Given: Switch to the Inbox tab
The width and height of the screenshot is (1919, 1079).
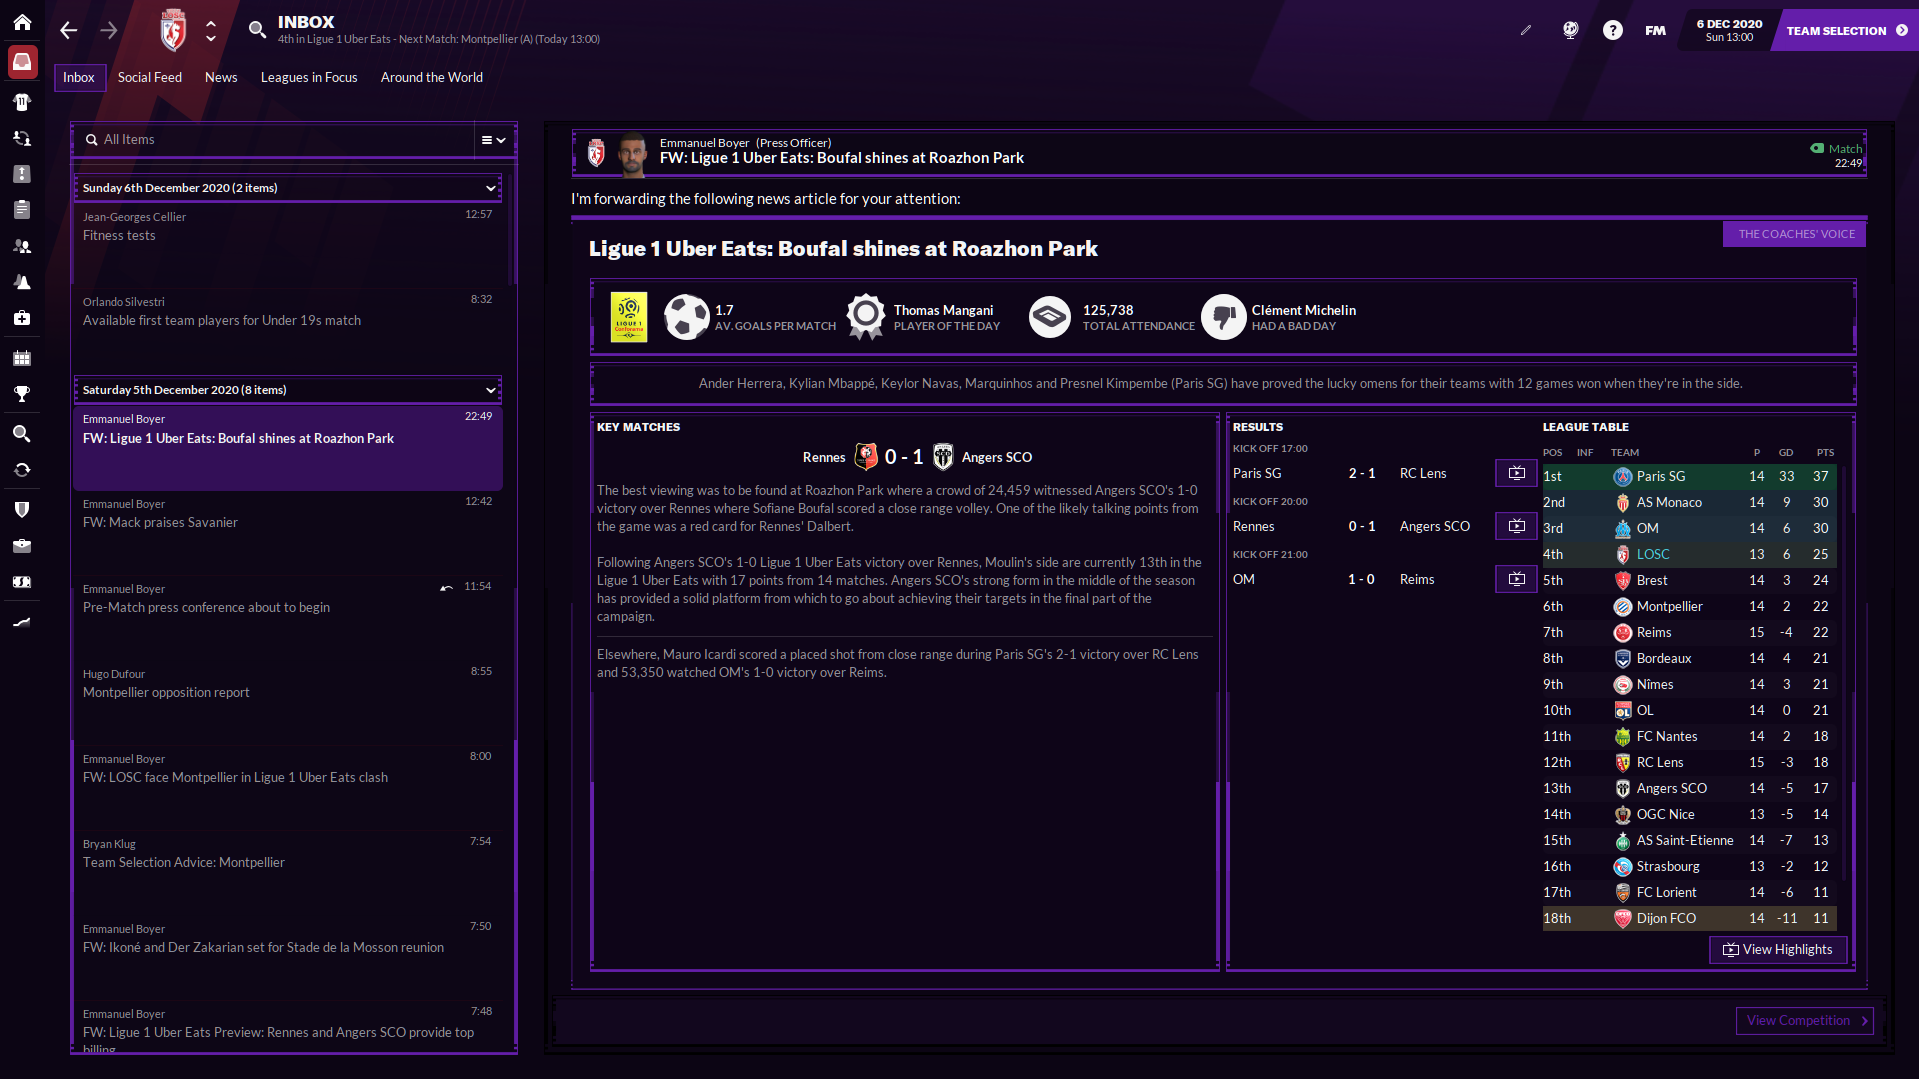Looking at the screenshot, I should tap(79, 77).
